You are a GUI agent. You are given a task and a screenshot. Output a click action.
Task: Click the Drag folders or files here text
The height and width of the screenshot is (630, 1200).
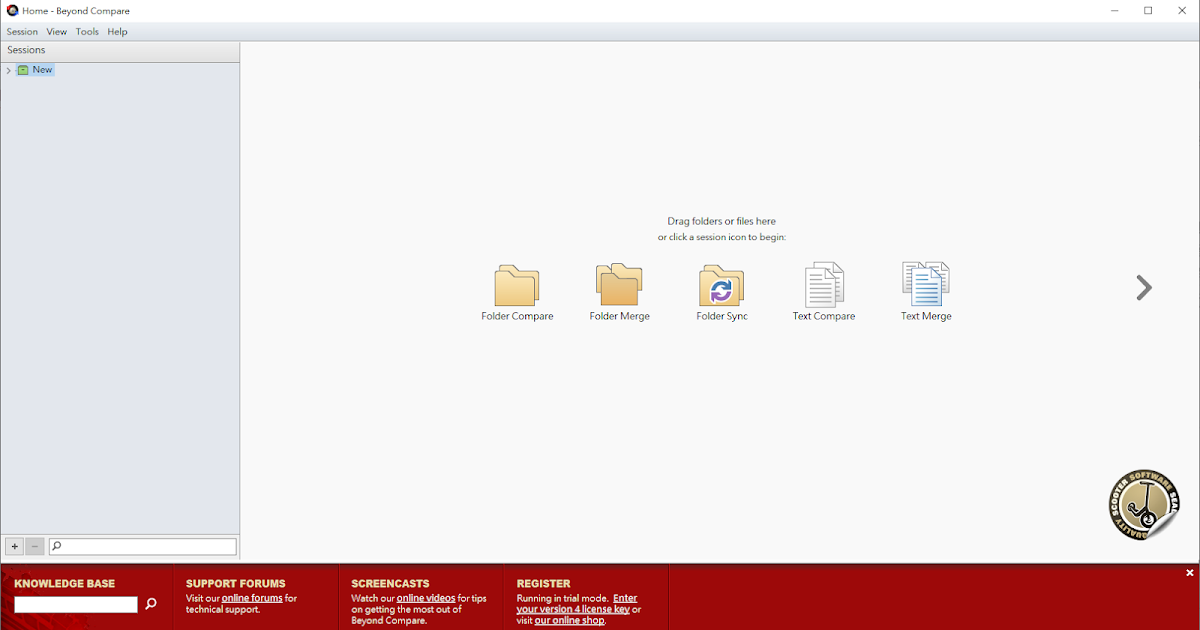[x=722, y=221]
